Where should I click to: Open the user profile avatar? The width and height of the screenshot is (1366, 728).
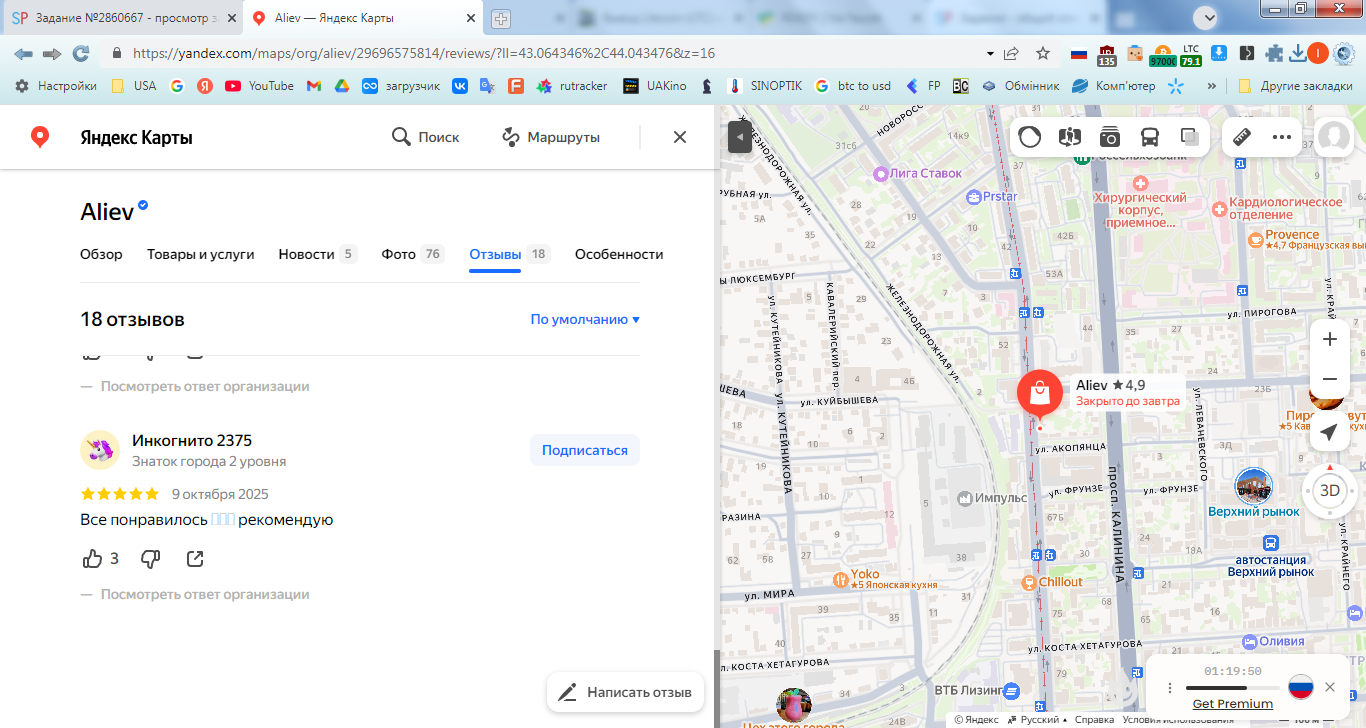[1334, 137]
